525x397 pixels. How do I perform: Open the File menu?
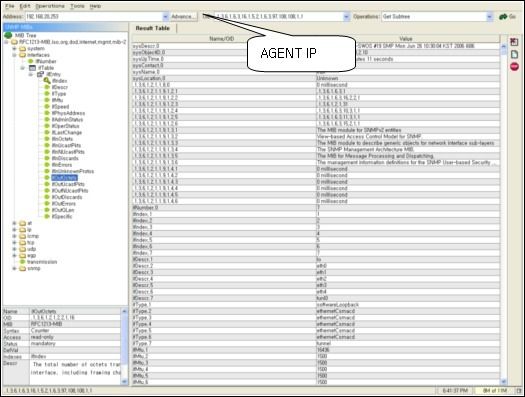[10, 6]
